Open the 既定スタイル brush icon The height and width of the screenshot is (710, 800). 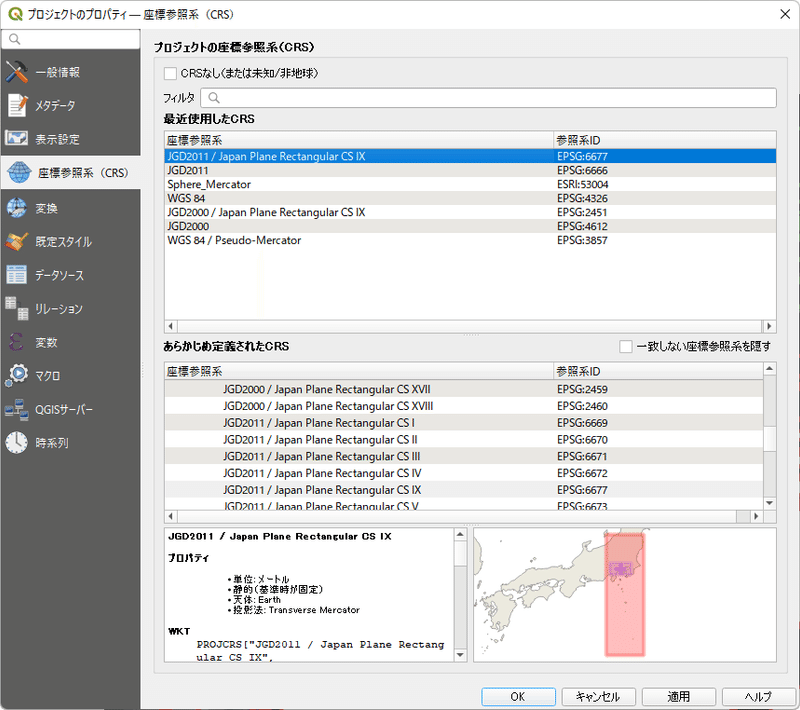coord(16,242)
